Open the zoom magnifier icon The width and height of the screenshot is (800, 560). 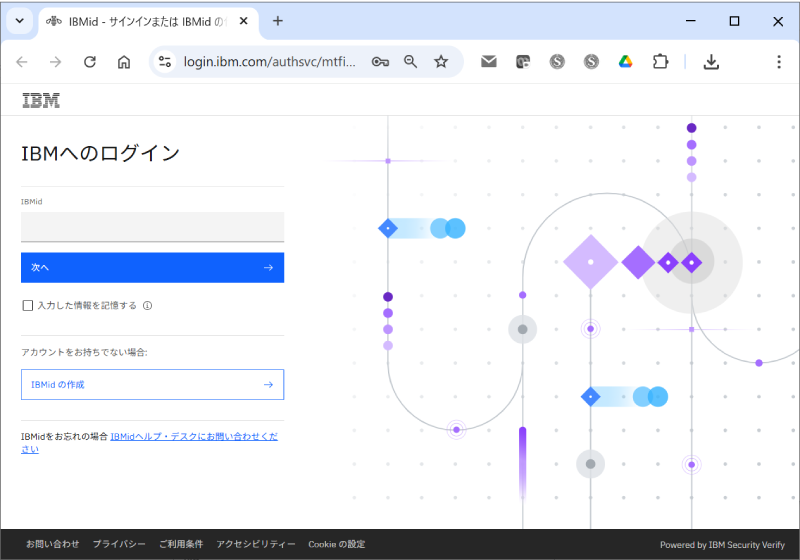410,62
